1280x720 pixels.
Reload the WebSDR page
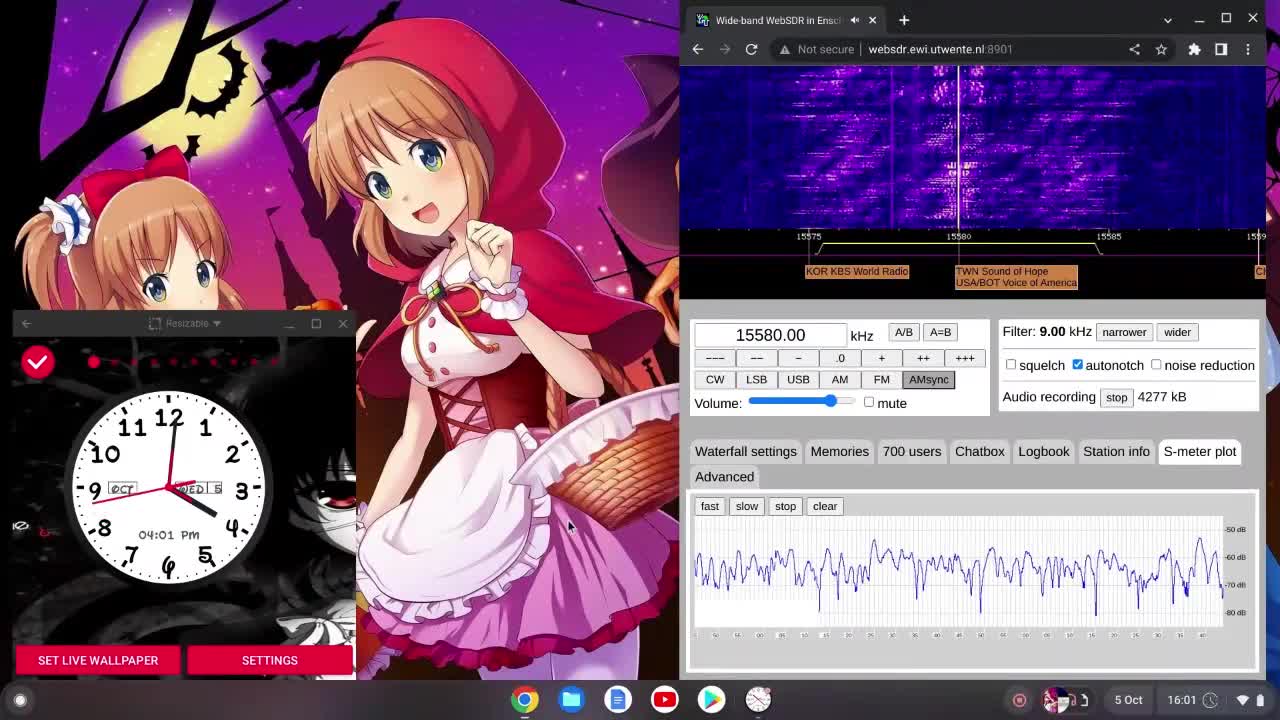751,49
